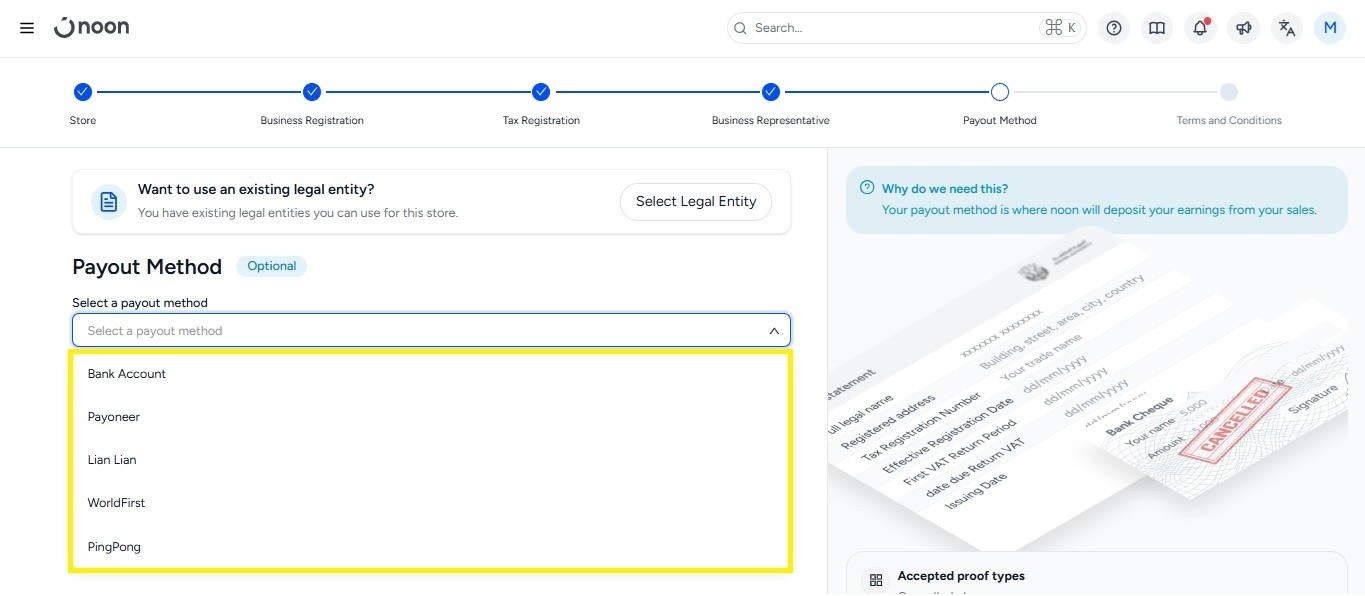
Task: Click the Why do we need this help icon
Action: (866, 188)
